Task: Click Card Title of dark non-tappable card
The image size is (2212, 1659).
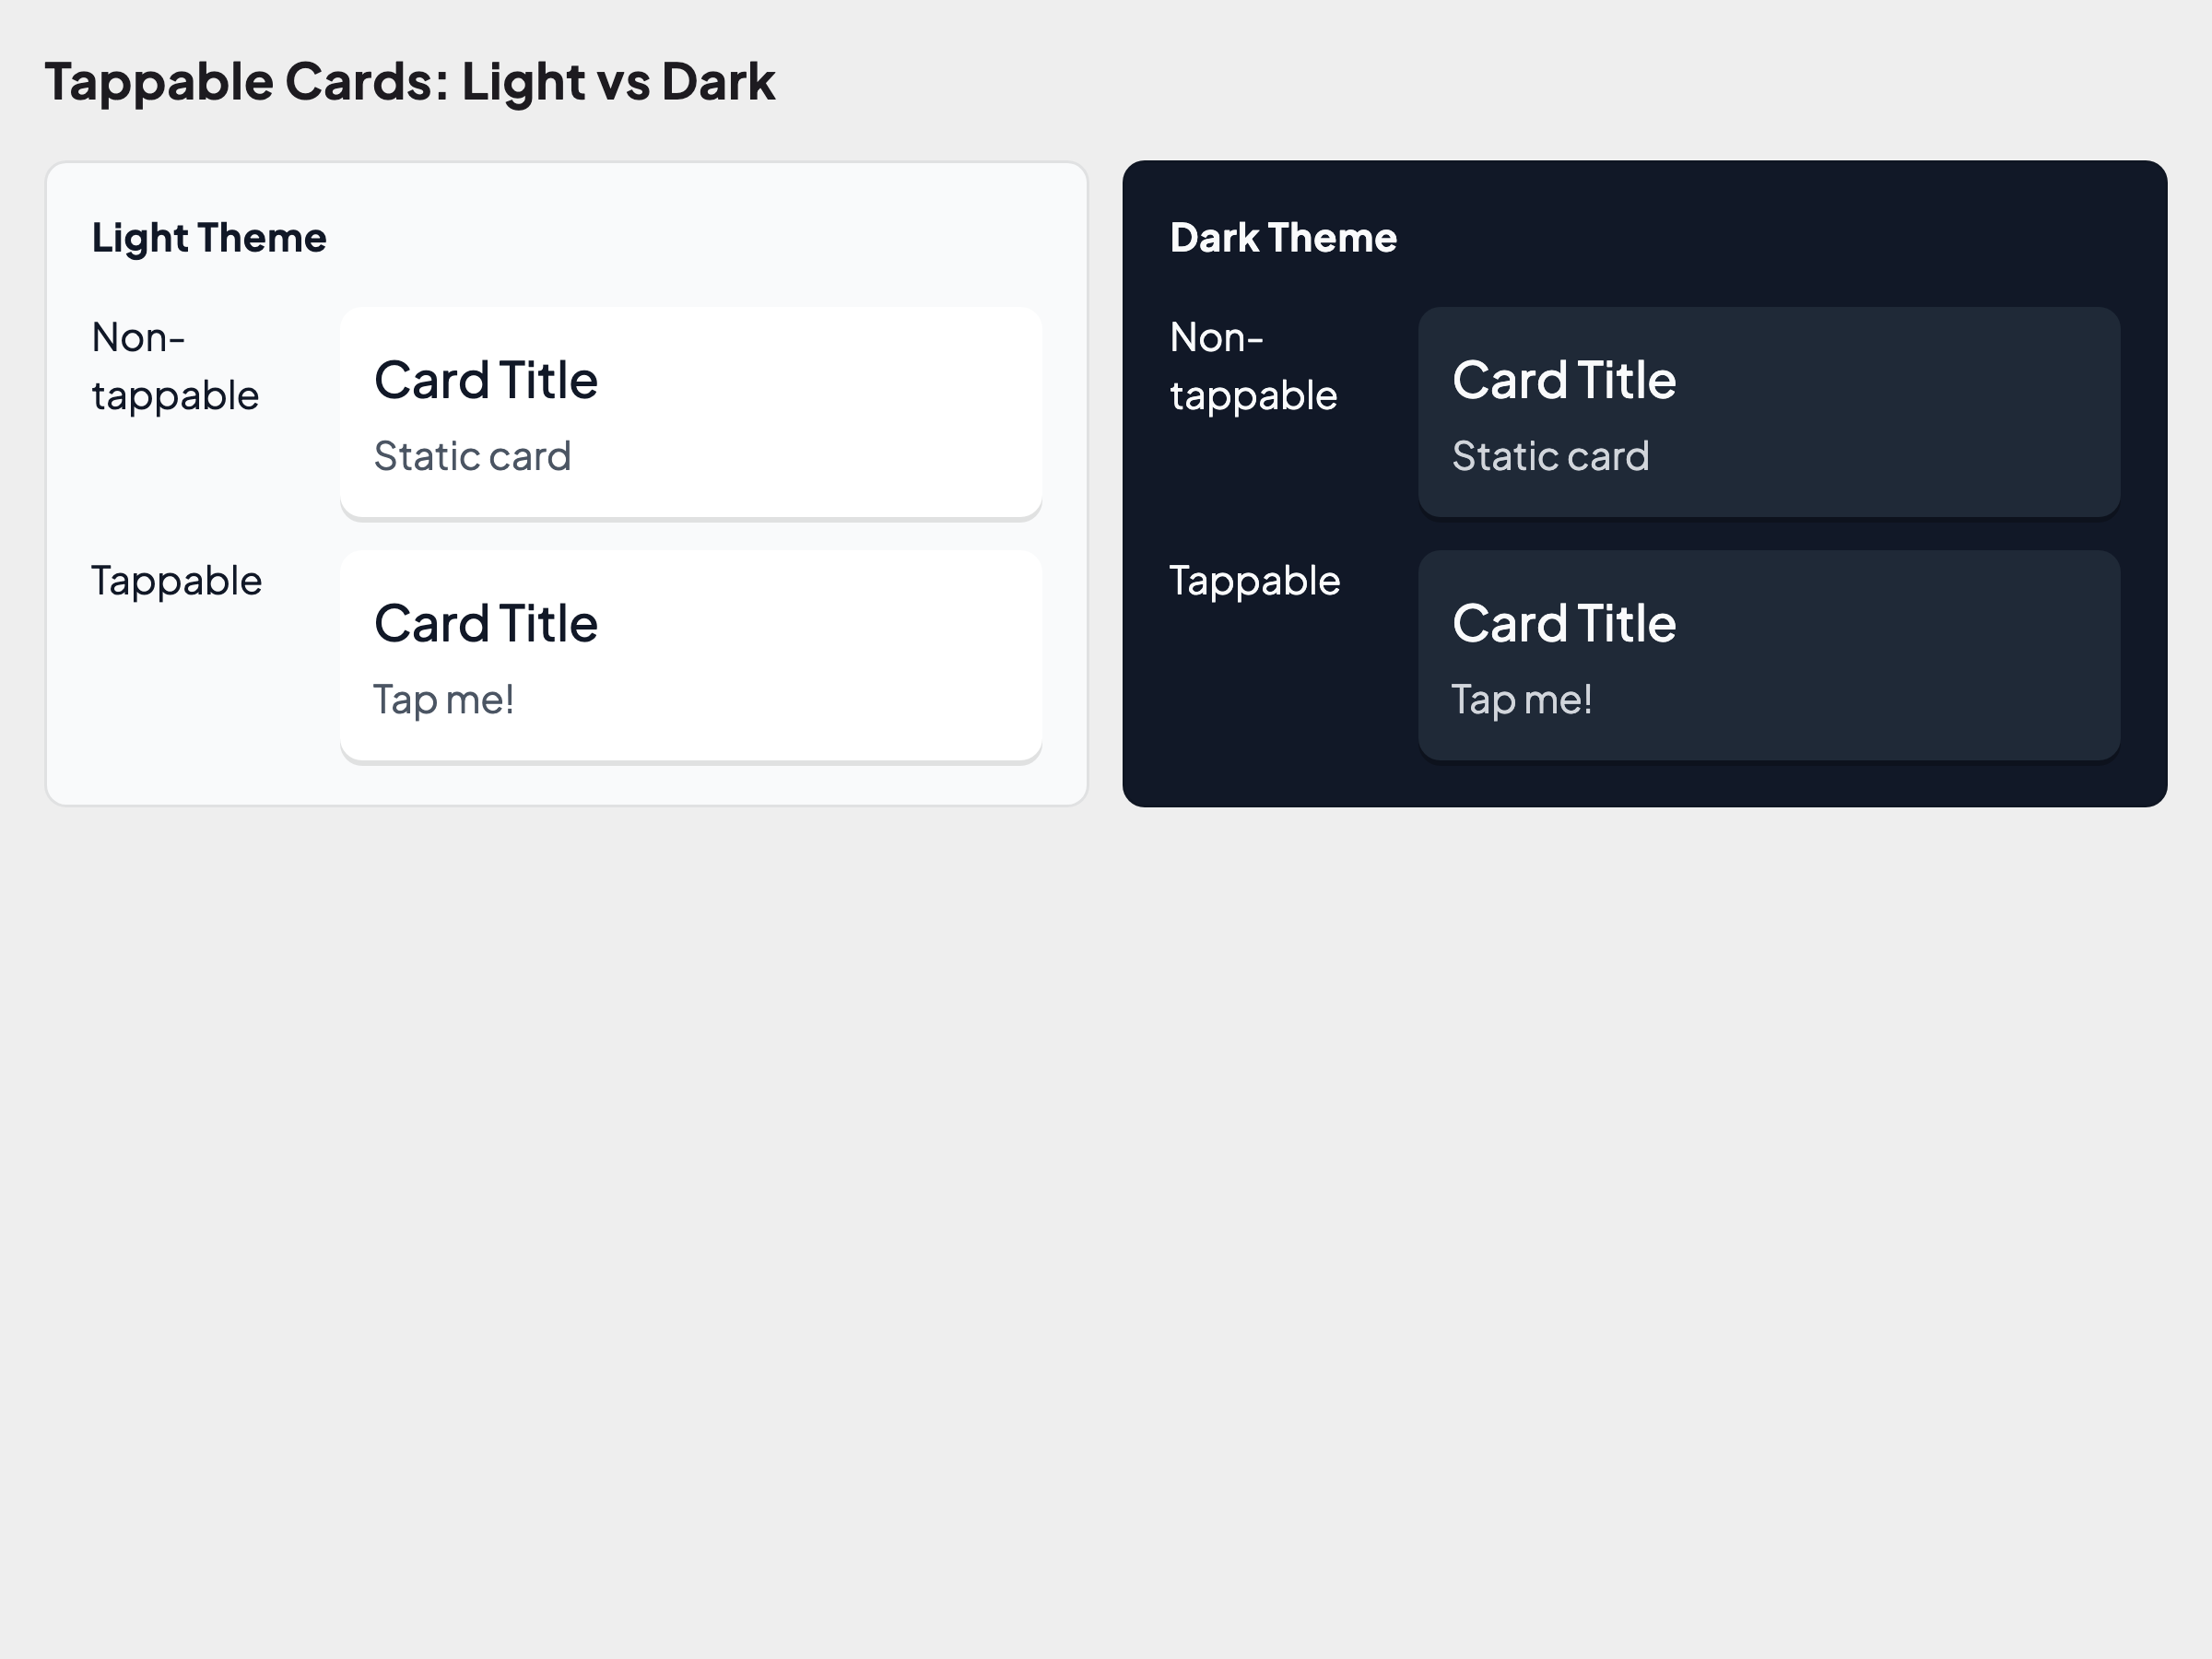Action: tap(1564, 380)
